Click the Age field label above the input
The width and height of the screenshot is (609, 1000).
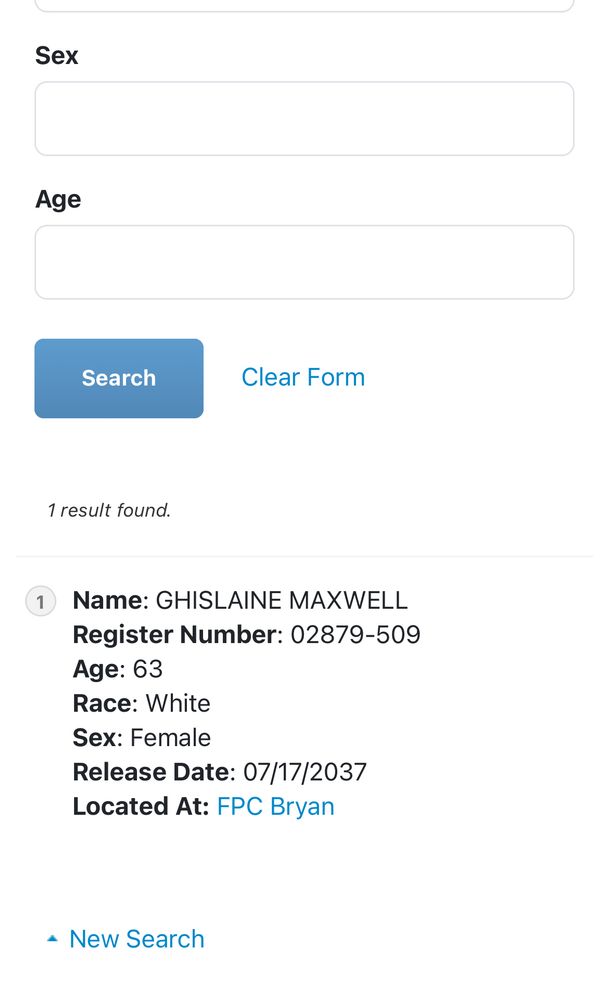(58, 199)
